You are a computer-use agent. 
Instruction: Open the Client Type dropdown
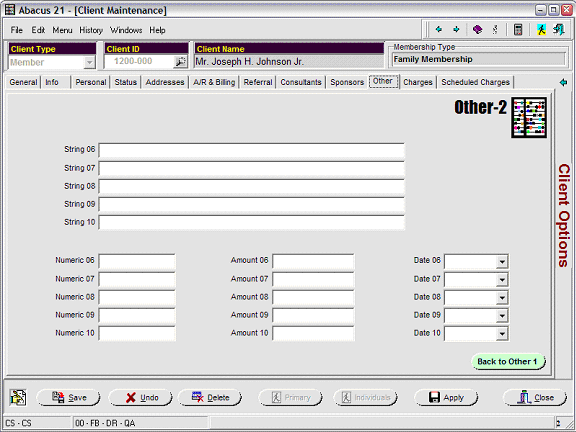click(89, 62)
